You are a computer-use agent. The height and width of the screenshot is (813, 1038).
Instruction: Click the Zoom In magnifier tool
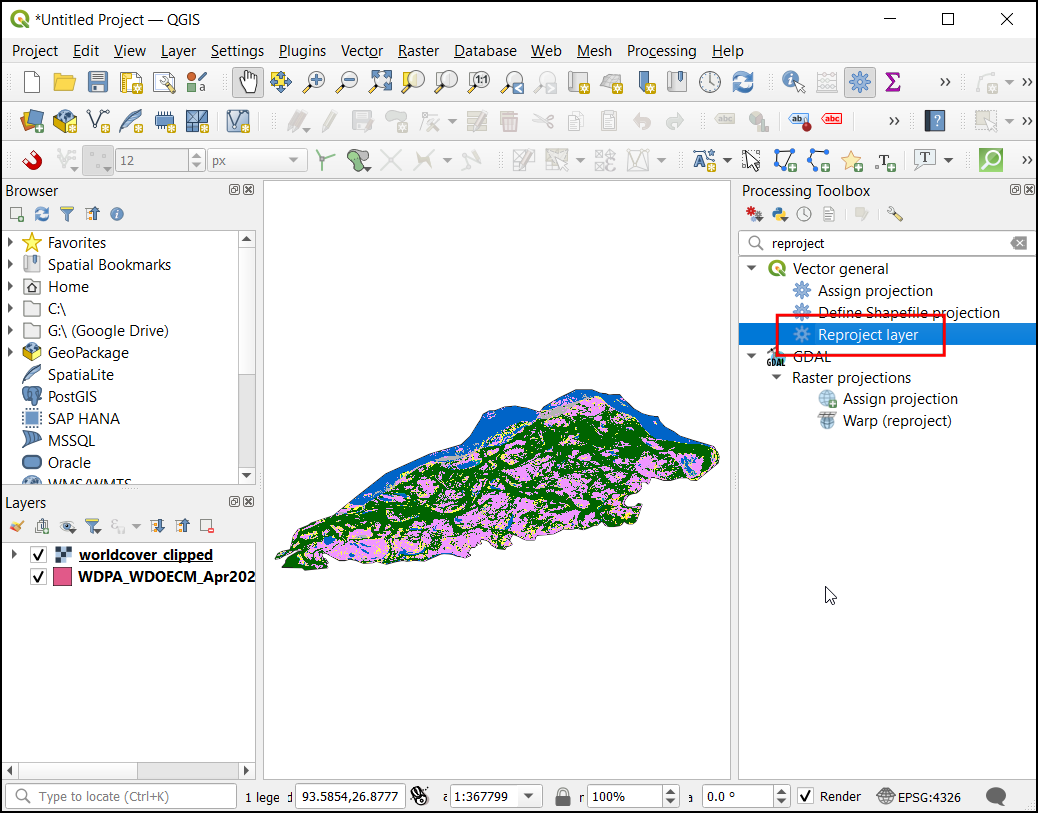click(314, 82)
